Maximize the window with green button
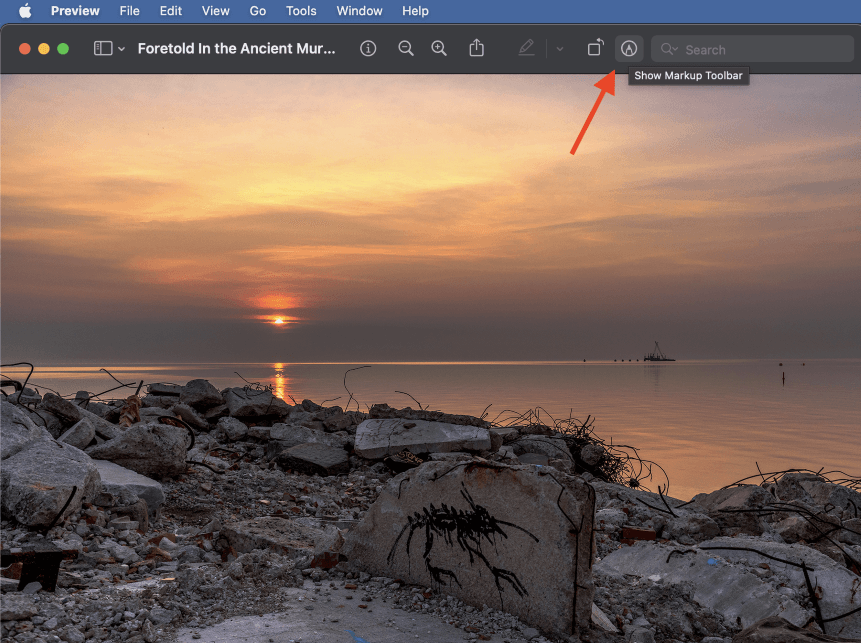 [63, 49]
